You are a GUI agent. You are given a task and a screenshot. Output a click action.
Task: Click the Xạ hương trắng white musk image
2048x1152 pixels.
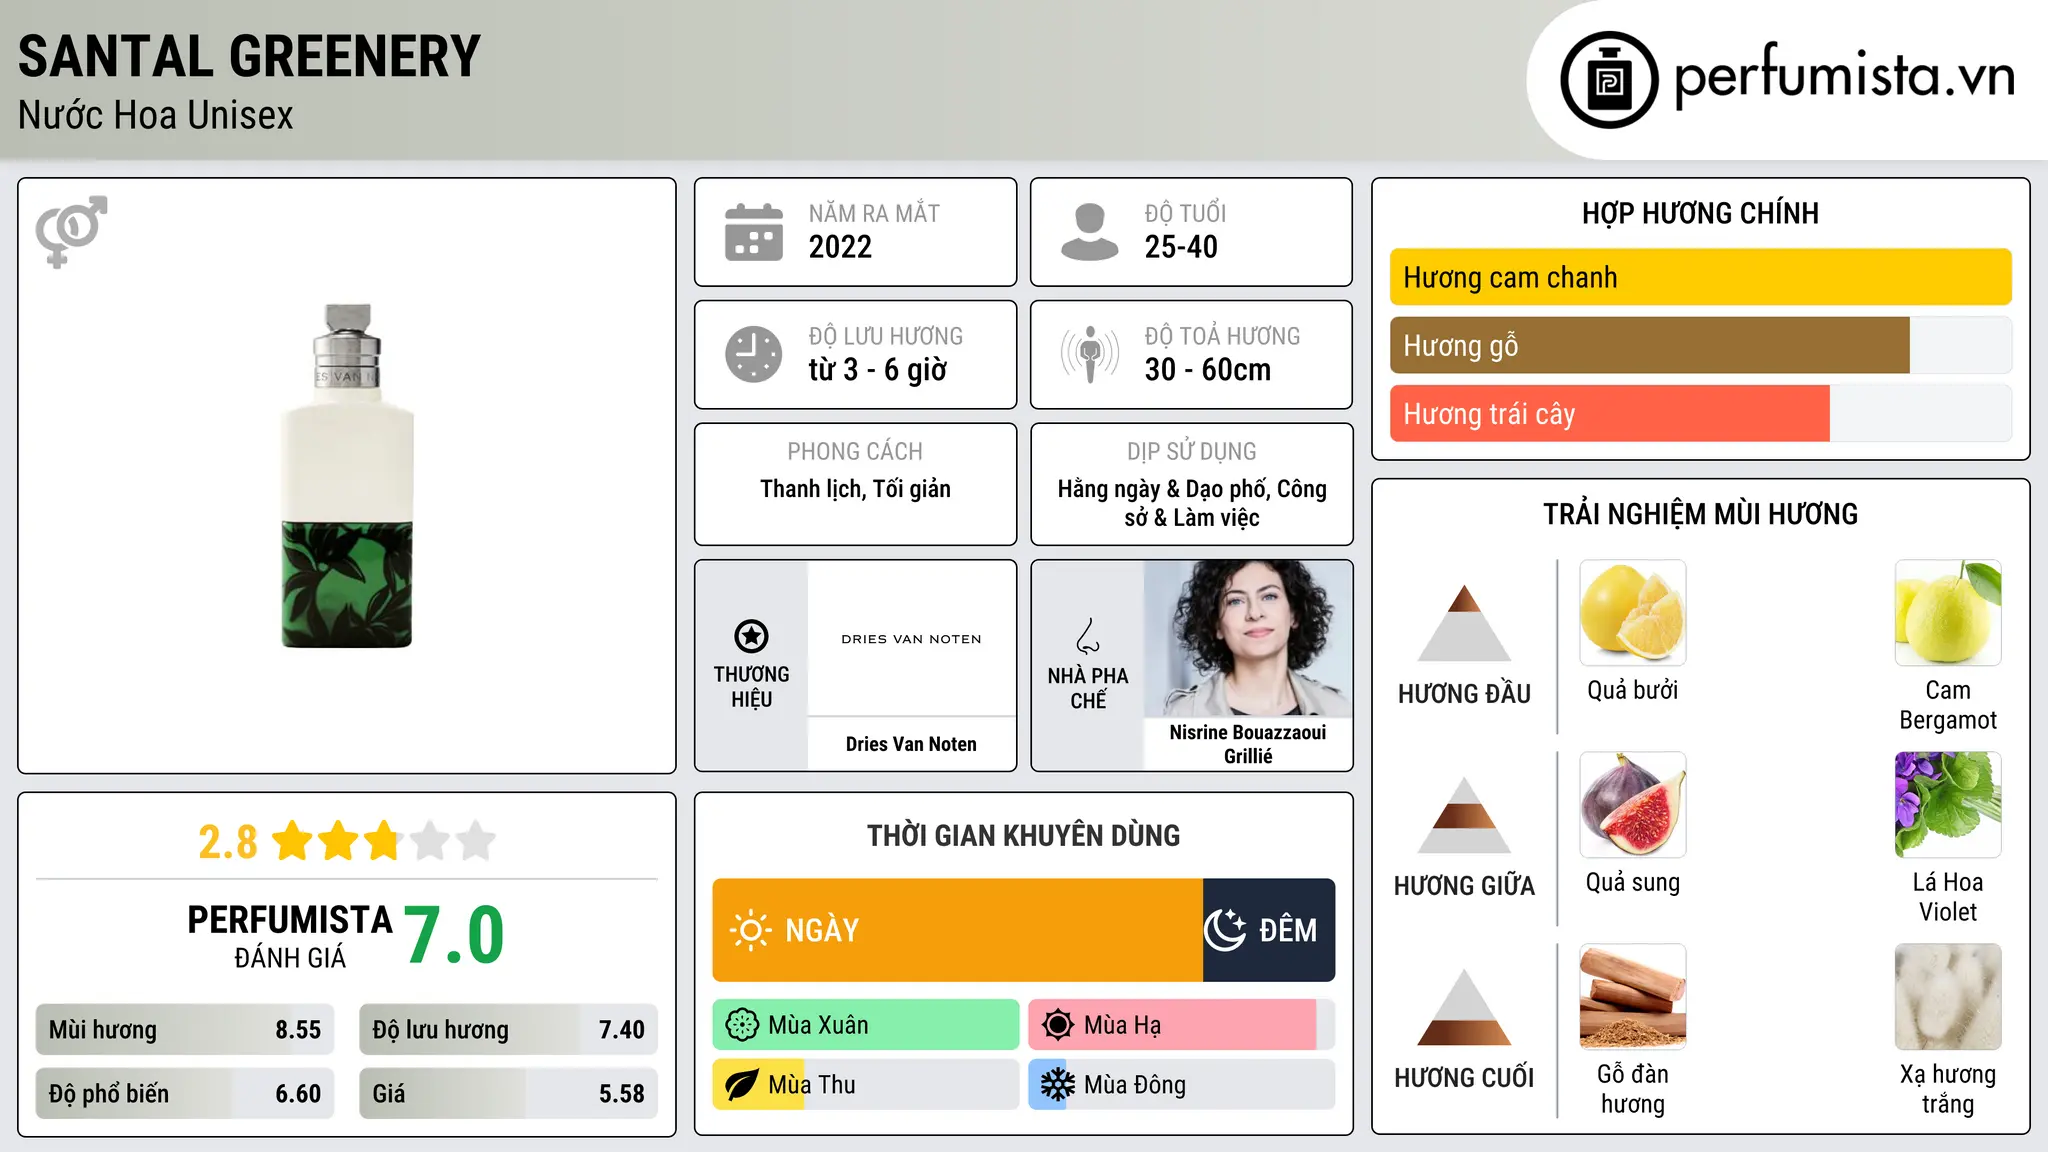pyautogui.click(x=1948, y=997)
